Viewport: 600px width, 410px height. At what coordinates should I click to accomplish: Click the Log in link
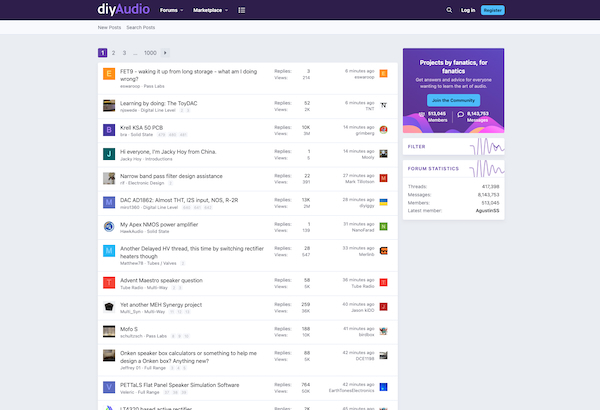tap(468, 10)
